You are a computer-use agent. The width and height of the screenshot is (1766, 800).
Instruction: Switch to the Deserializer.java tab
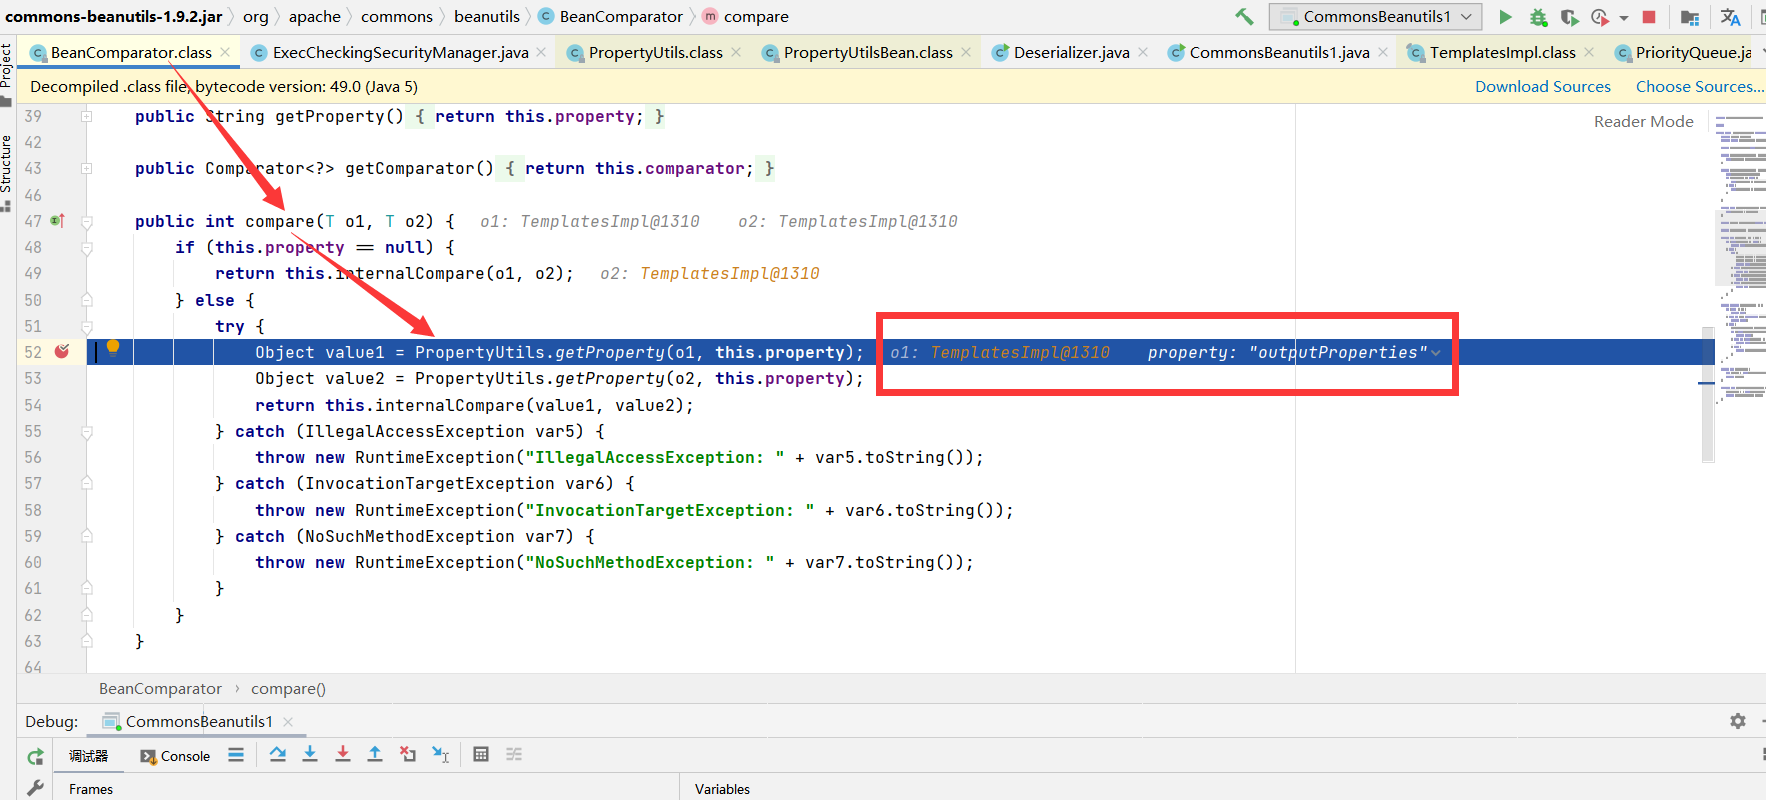pos(1071,52)
